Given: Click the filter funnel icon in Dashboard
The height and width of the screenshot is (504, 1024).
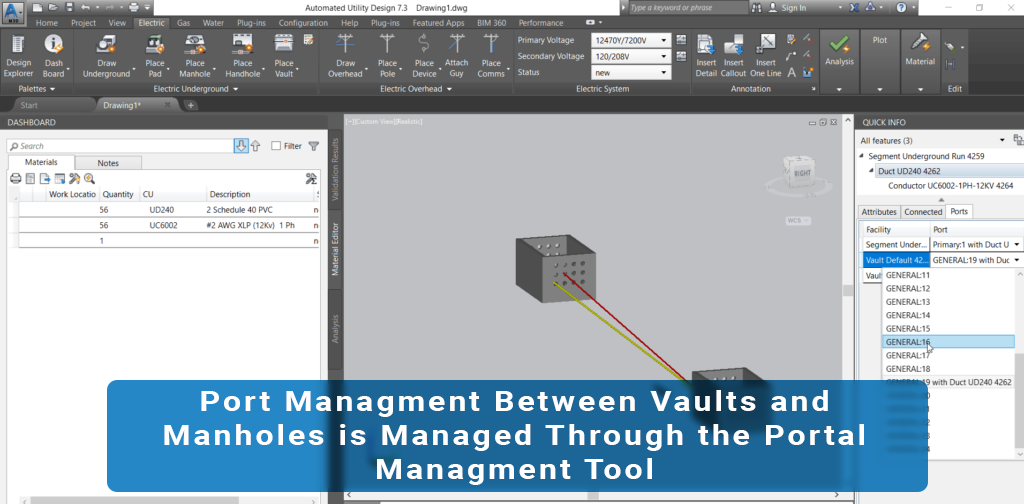Looking at the screenshot, I should pyautogui.click(x=313, y=146).
